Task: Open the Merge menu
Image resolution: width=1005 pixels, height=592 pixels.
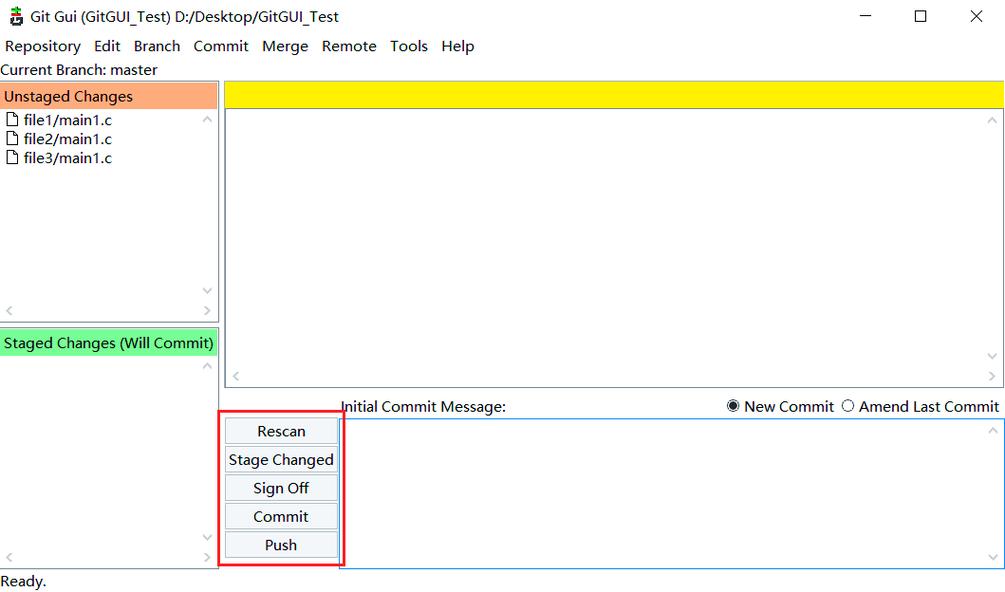Action: click(285, 46)
